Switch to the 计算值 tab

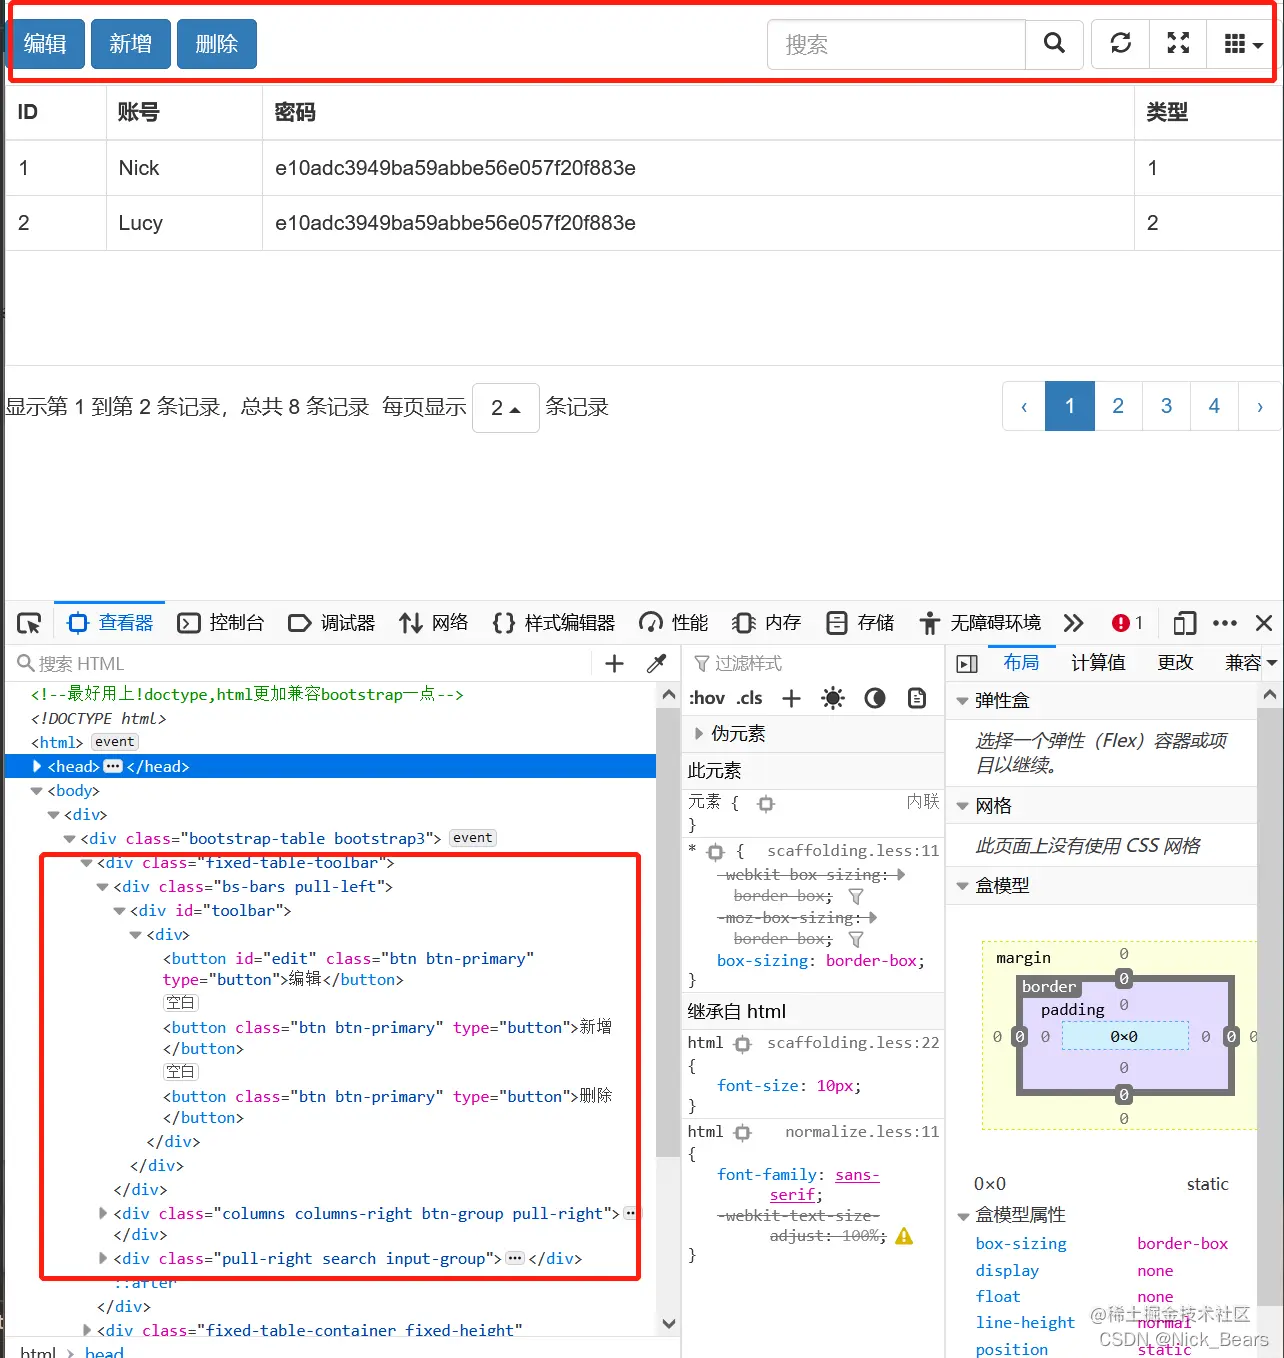(1098, 662)
